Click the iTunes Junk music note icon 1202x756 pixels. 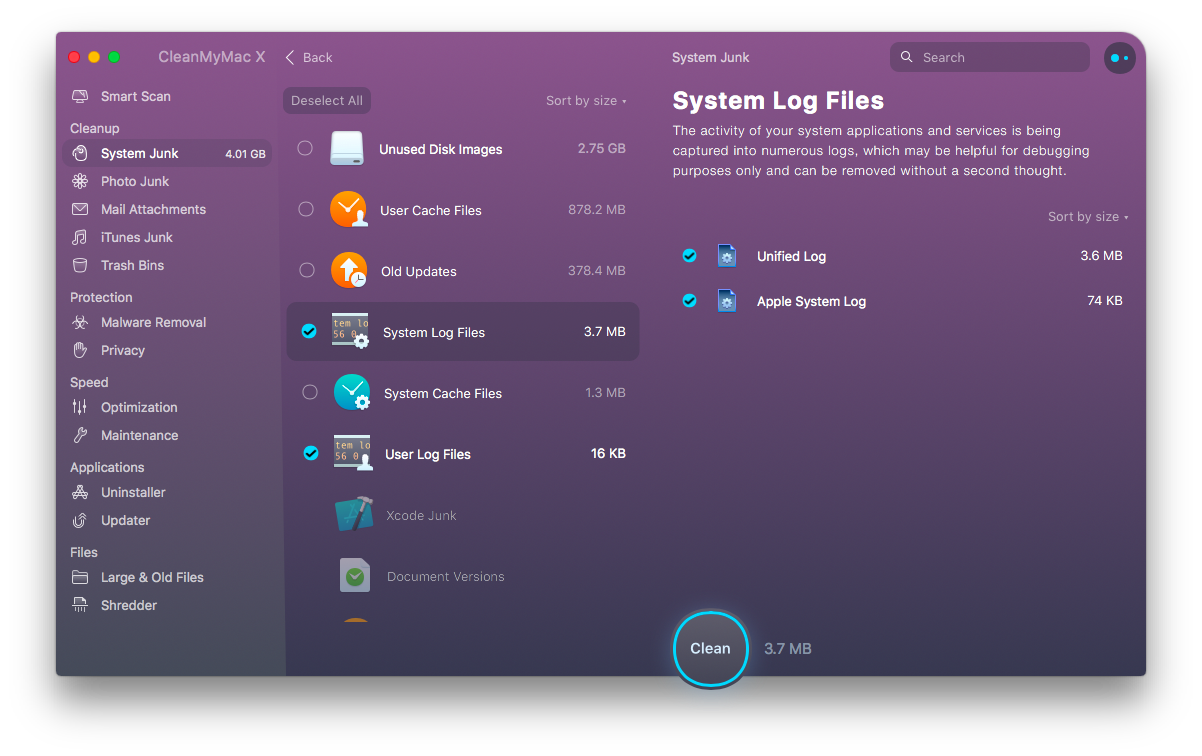[80, 238]
